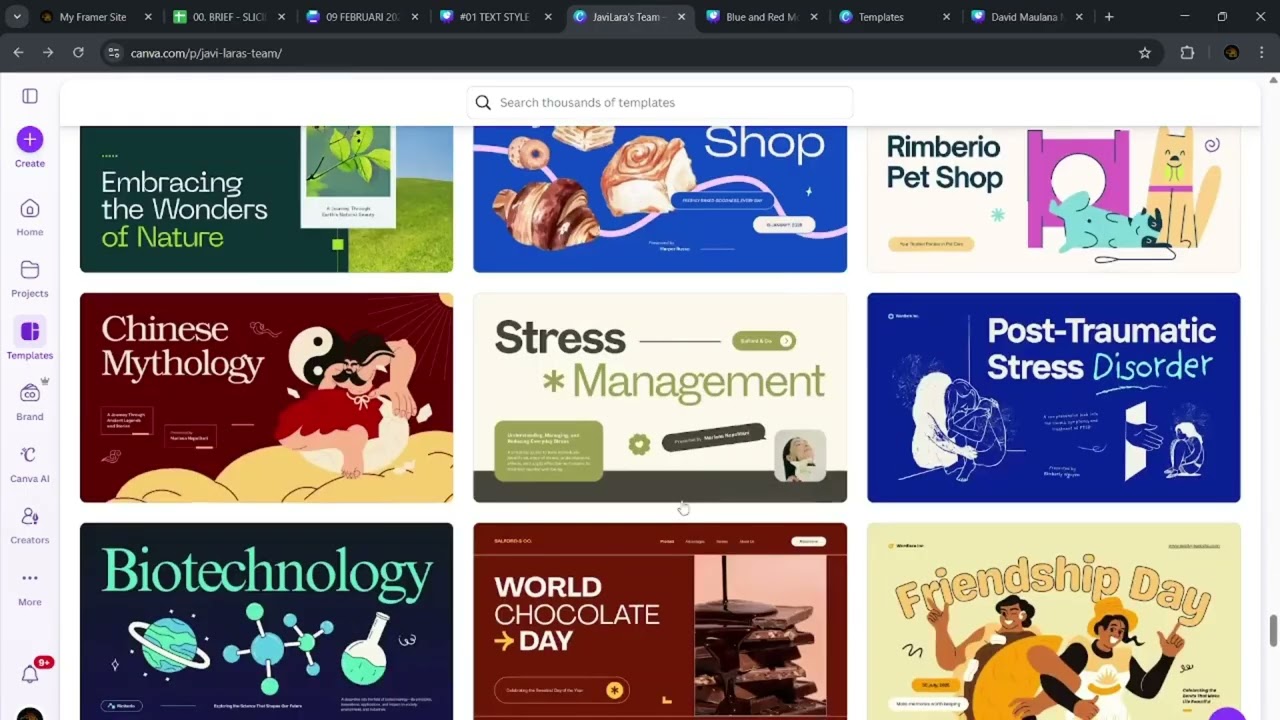
Task: Open browser extensions puzzle icon
Action: pos(1187,53)
